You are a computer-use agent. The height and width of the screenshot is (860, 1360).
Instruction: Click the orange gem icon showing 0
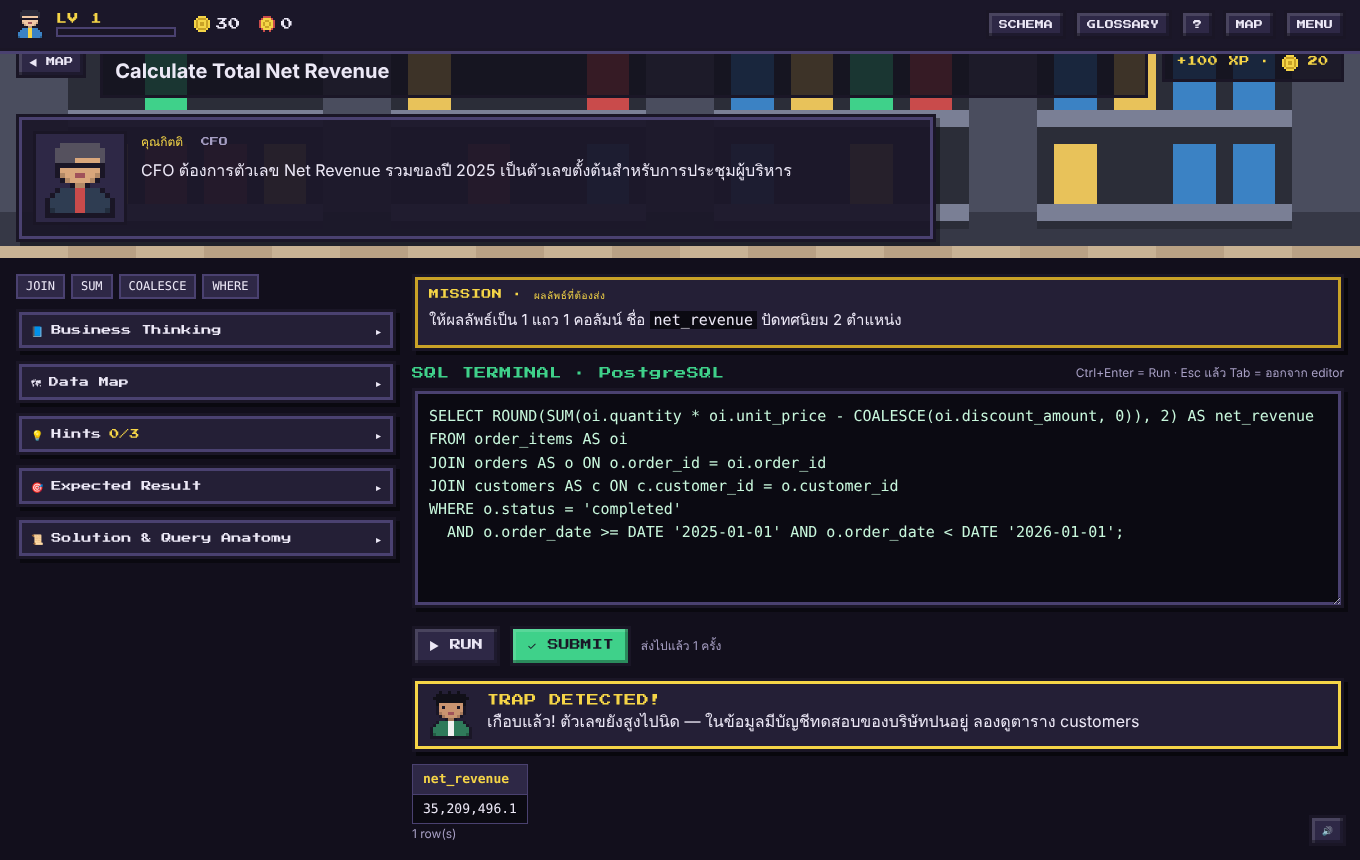267,24
